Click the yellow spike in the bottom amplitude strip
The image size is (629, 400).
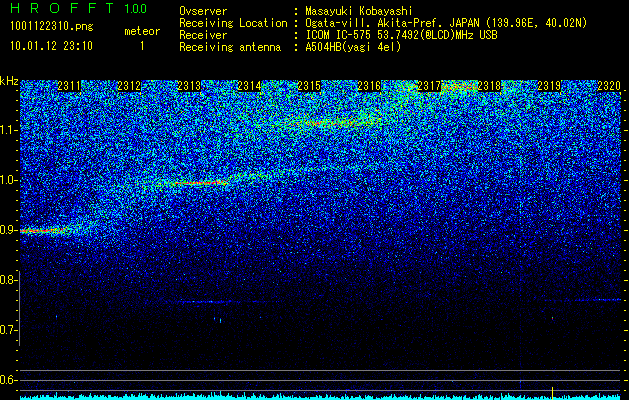coord(552,393)
